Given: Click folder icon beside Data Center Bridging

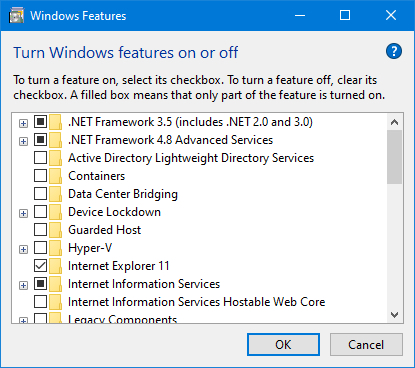Looking at the screenshot, I should tap(56, 194).
